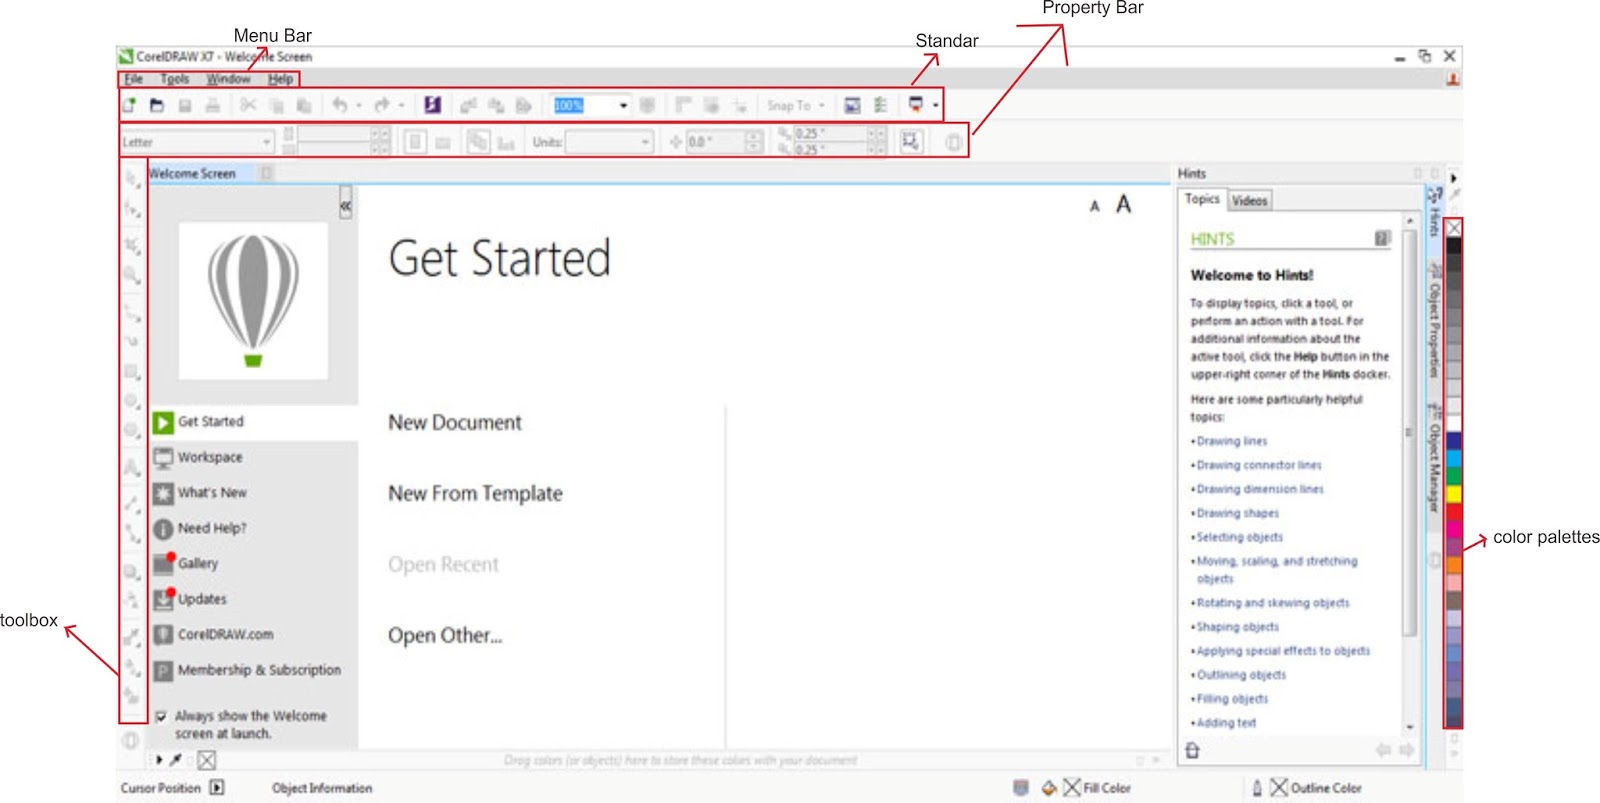Open the Units dropdown

[x=645, y=142]
